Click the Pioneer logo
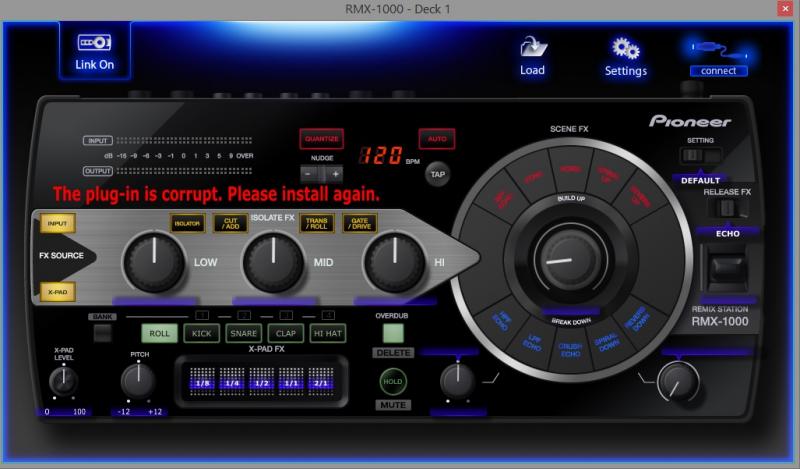This screenshot has height=469, width=800. 690,121
